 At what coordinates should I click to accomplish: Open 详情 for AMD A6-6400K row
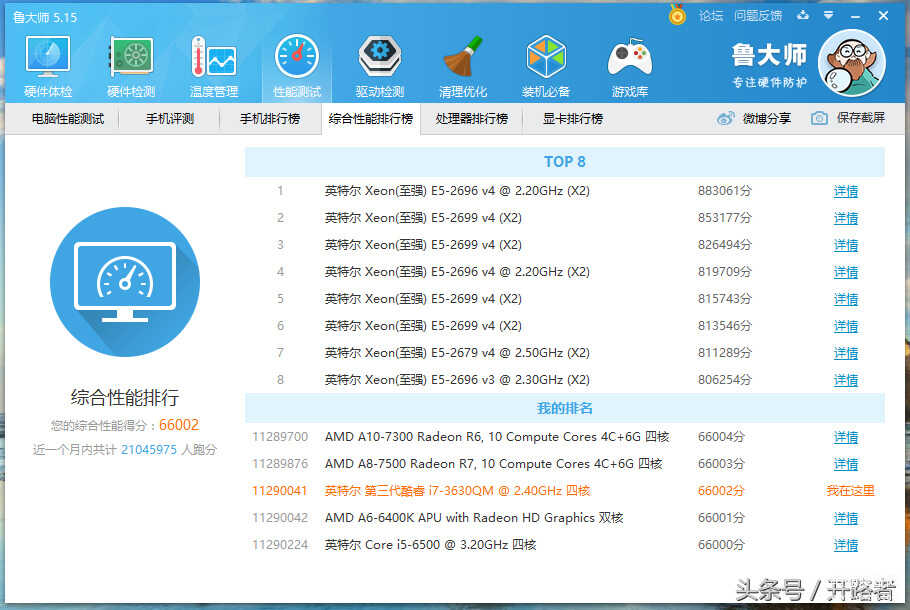point(846,518)
